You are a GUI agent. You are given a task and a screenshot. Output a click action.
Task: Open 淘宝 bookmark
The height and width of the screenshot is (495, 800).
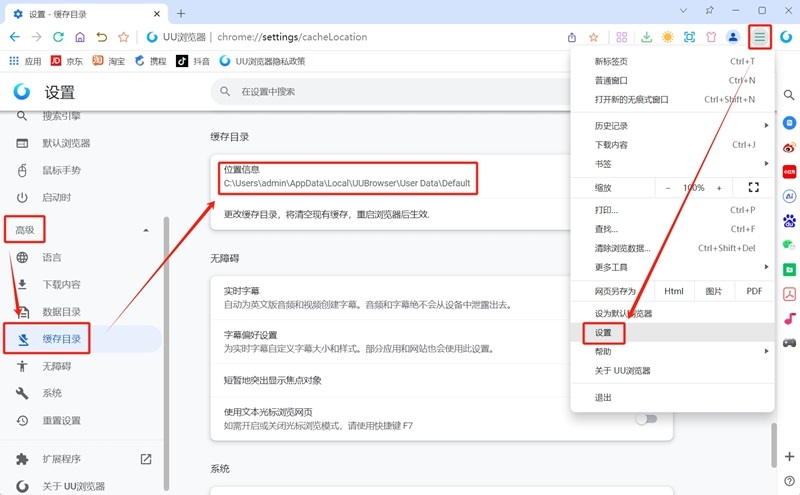tap(108, 61)
